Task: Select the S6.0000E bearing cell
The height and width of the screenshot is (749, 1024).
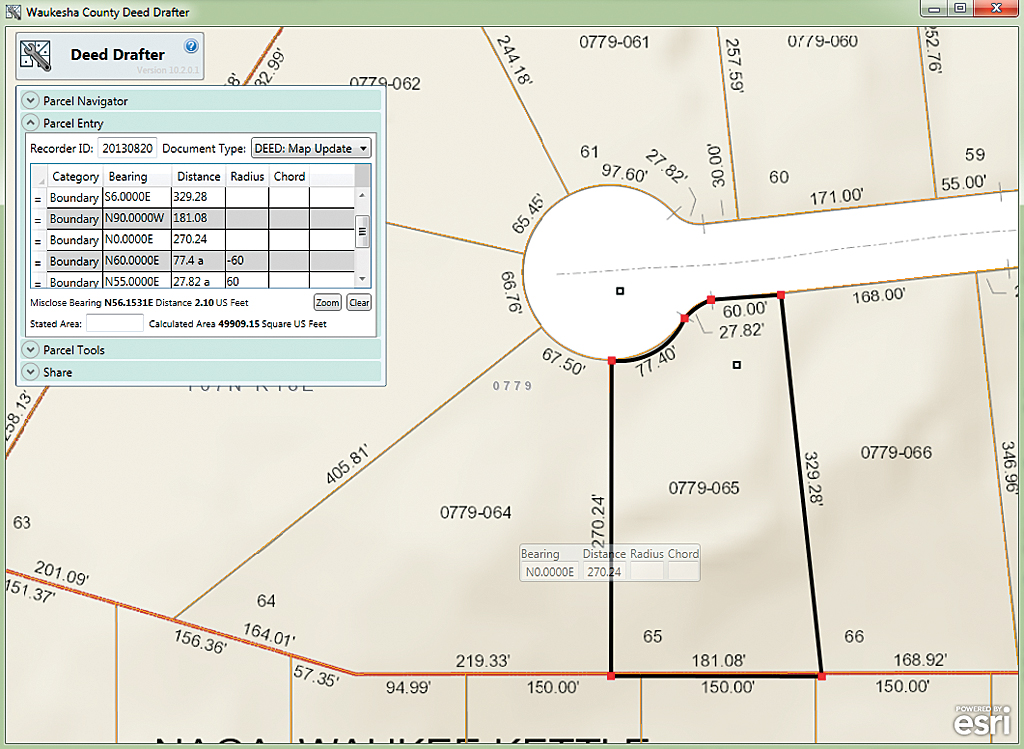Action: 137,197
